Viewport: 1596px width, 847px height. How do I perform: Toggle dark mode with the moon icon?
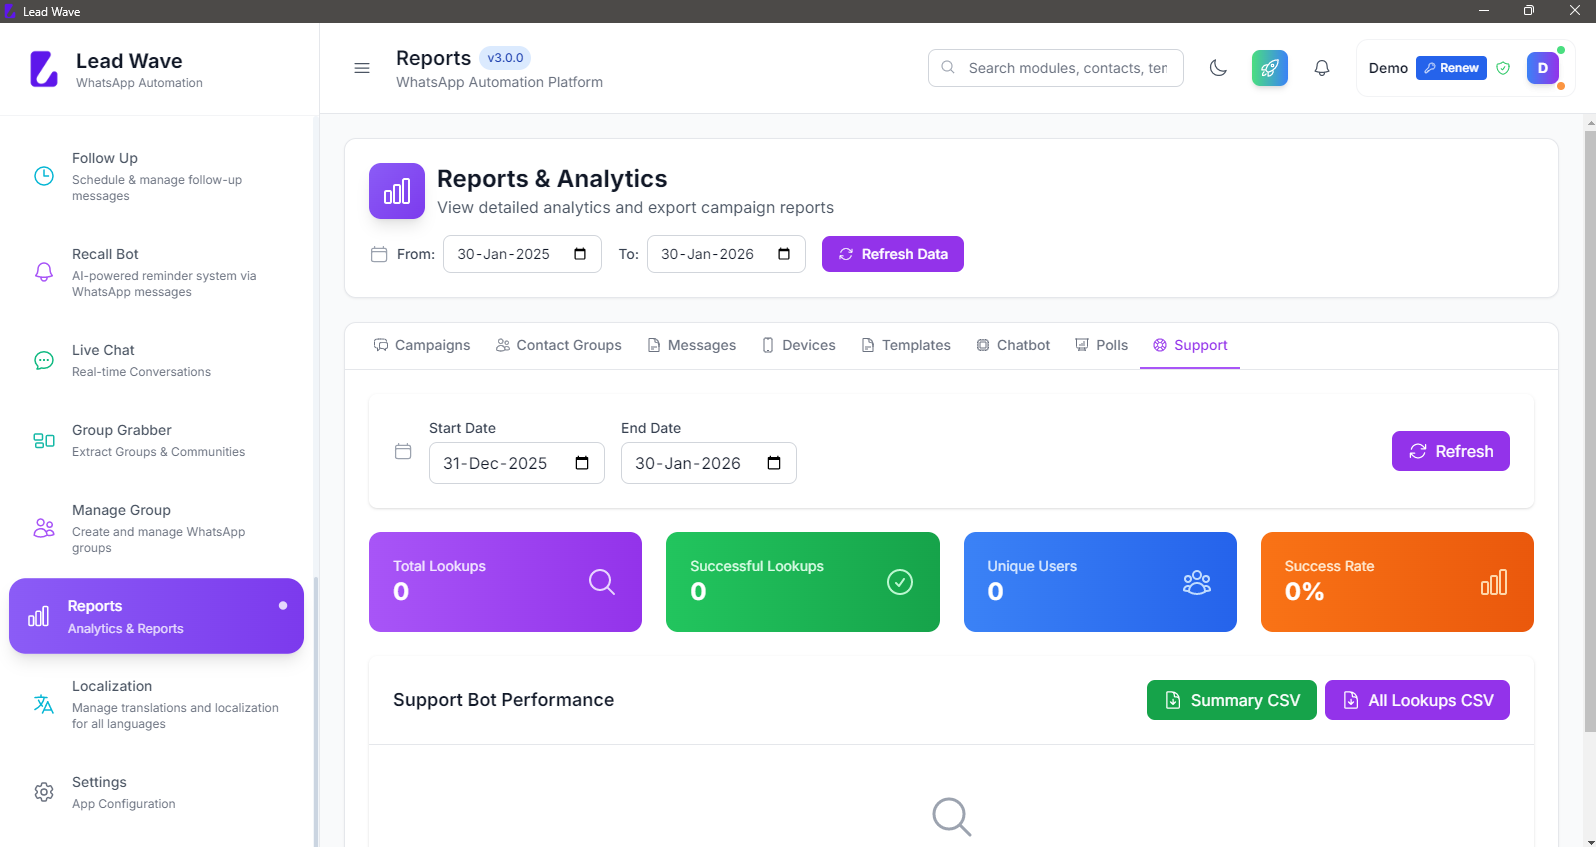[1218, 68]
